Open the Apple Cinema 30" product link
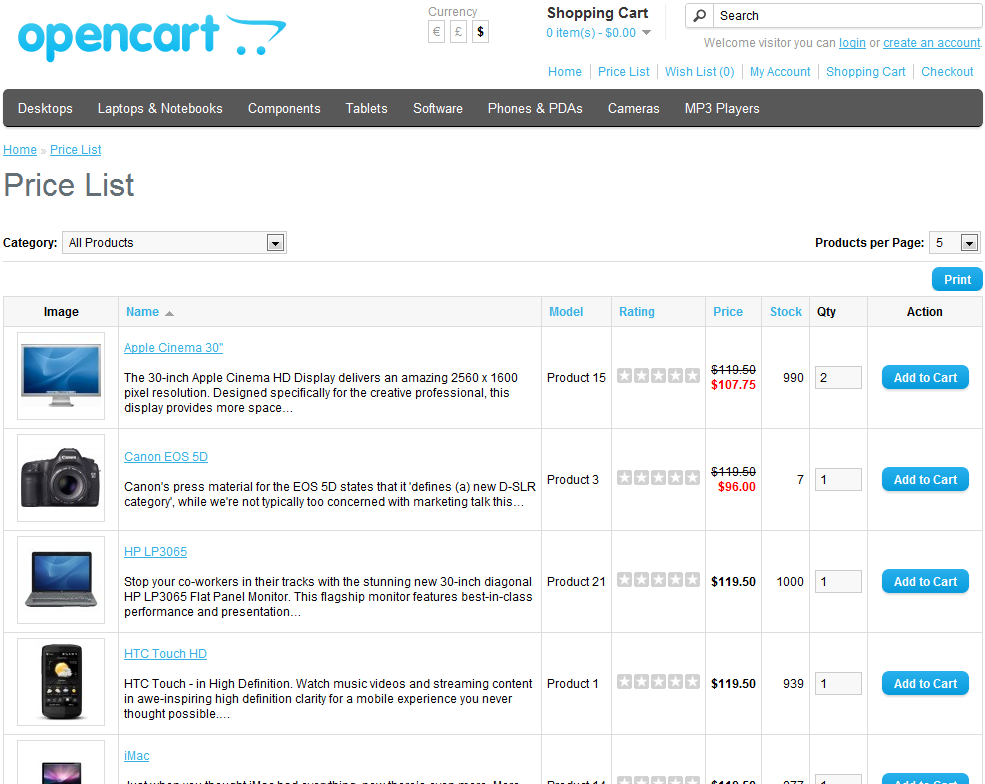The width and height of the screenshot is (985, 784). 173,347
